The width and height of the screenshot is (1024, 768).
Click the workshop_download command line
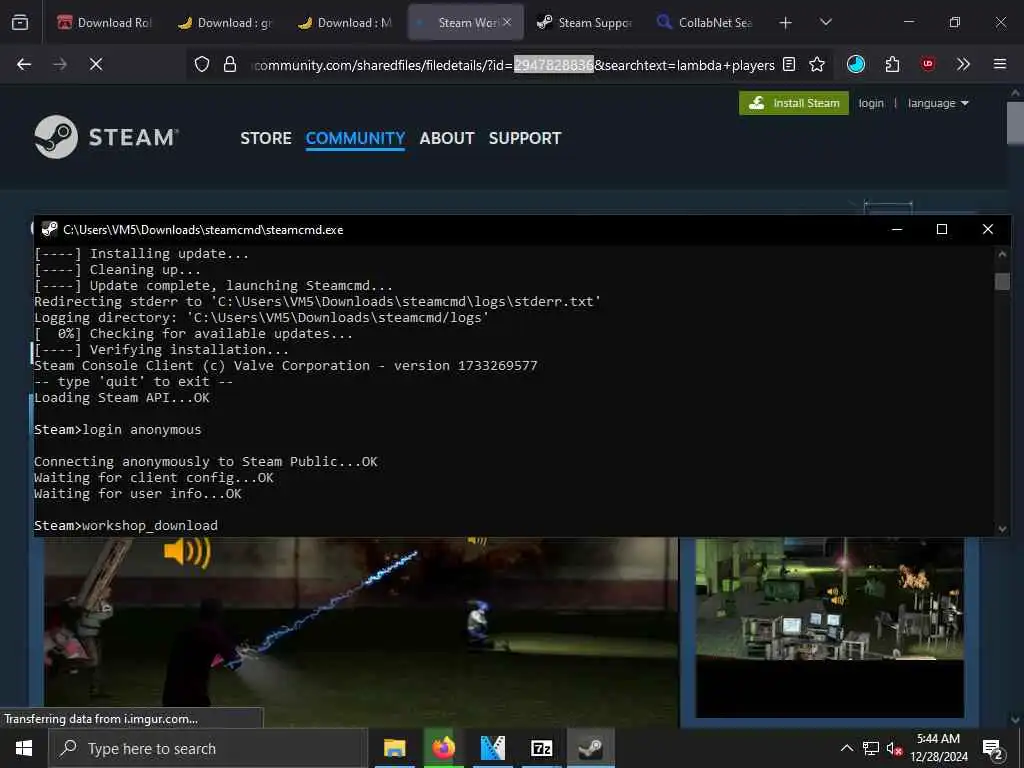coord(126,526)
